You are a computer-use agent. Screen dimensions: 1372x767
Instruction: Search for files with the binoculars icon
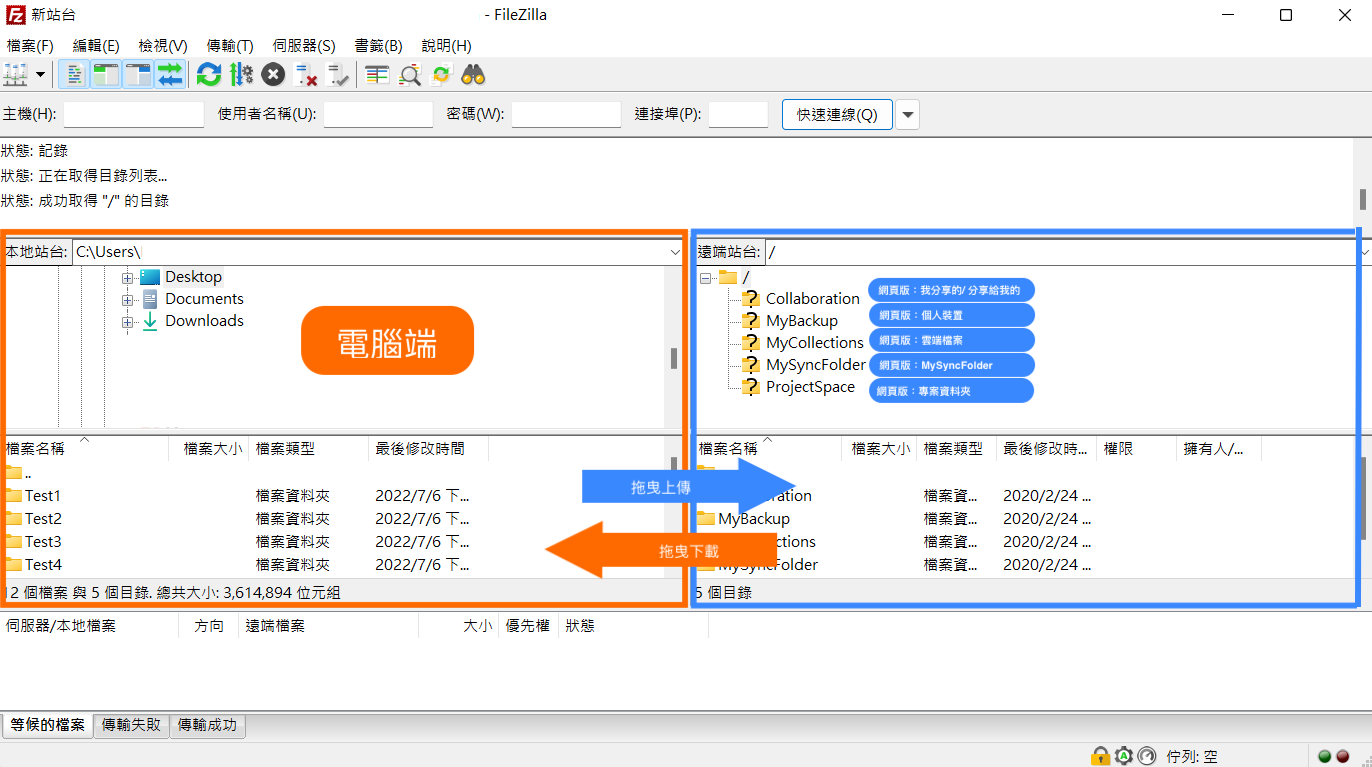pyautogui.click(x=474, y=74)
